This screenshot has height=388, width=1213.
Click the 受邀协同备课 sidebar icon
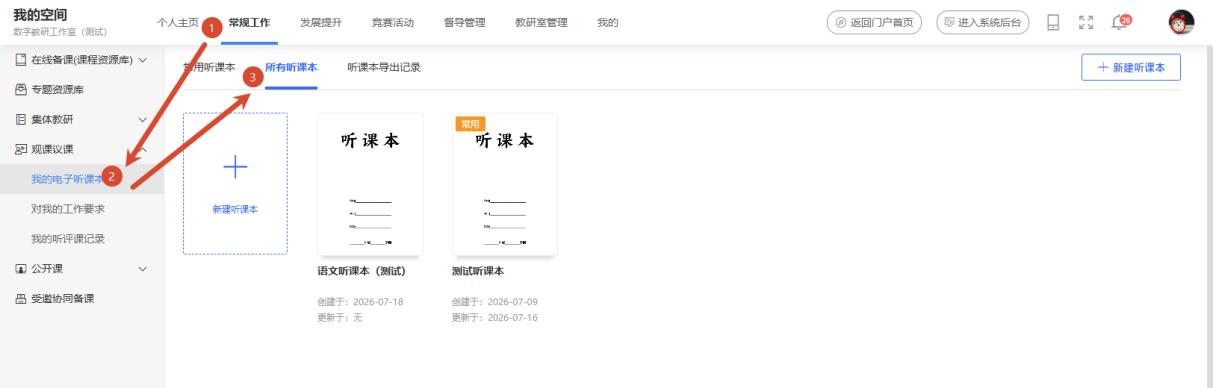tap(20, 298)
